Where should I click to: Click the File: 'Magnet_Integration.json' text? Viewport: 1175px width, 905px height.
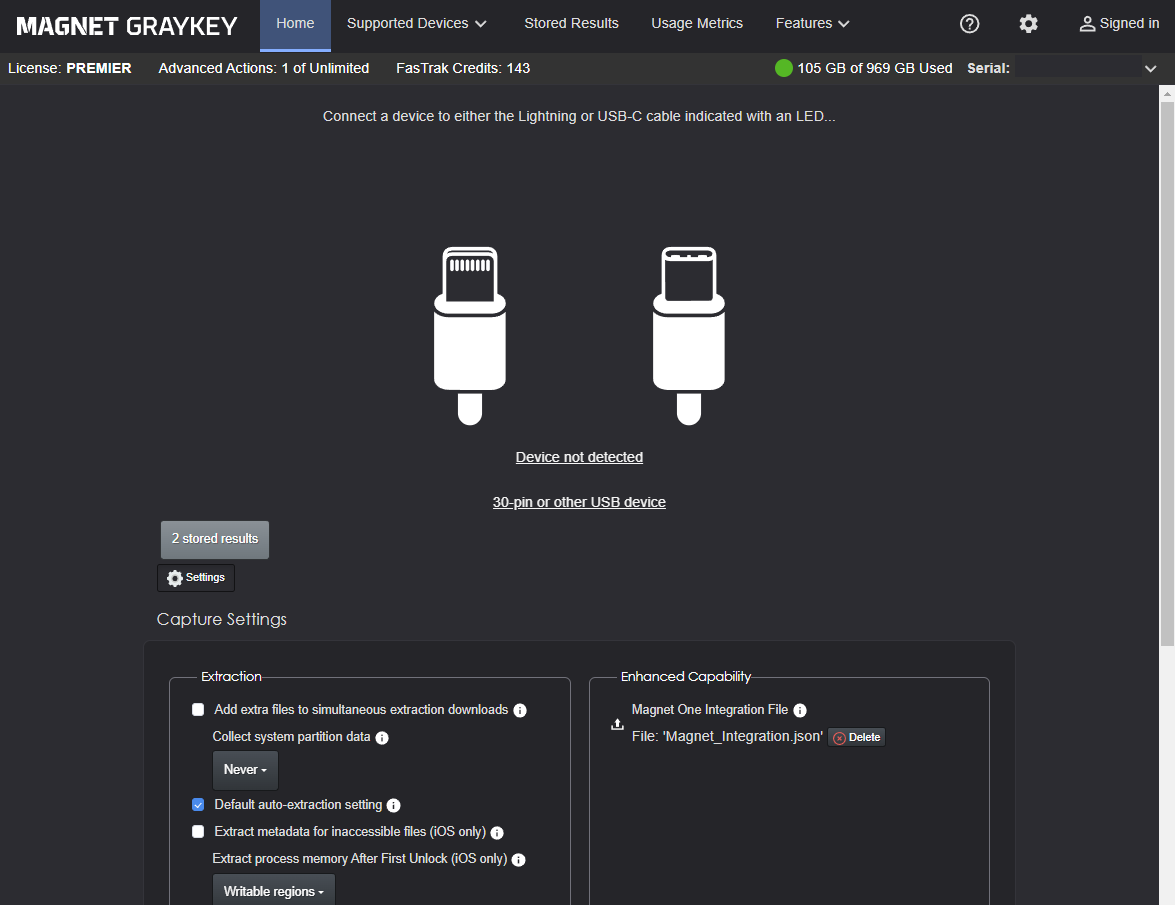(727, 736)
